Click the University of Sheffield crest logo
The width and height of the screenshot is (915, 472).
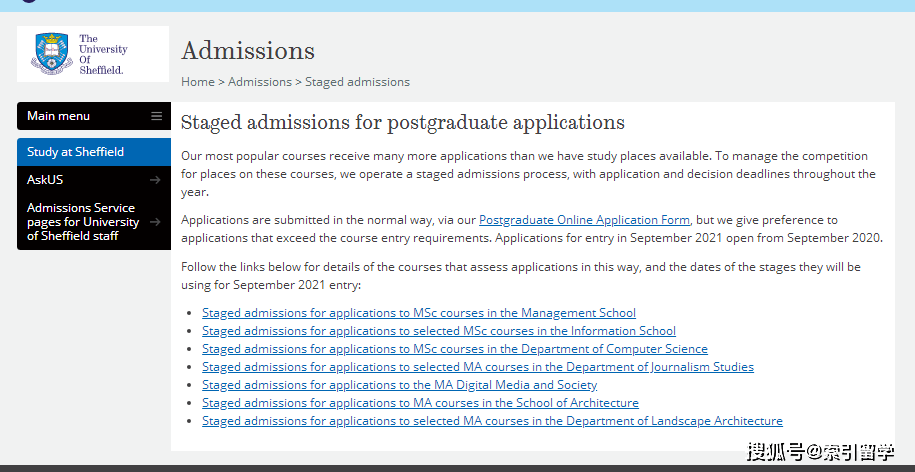point(50,54)
